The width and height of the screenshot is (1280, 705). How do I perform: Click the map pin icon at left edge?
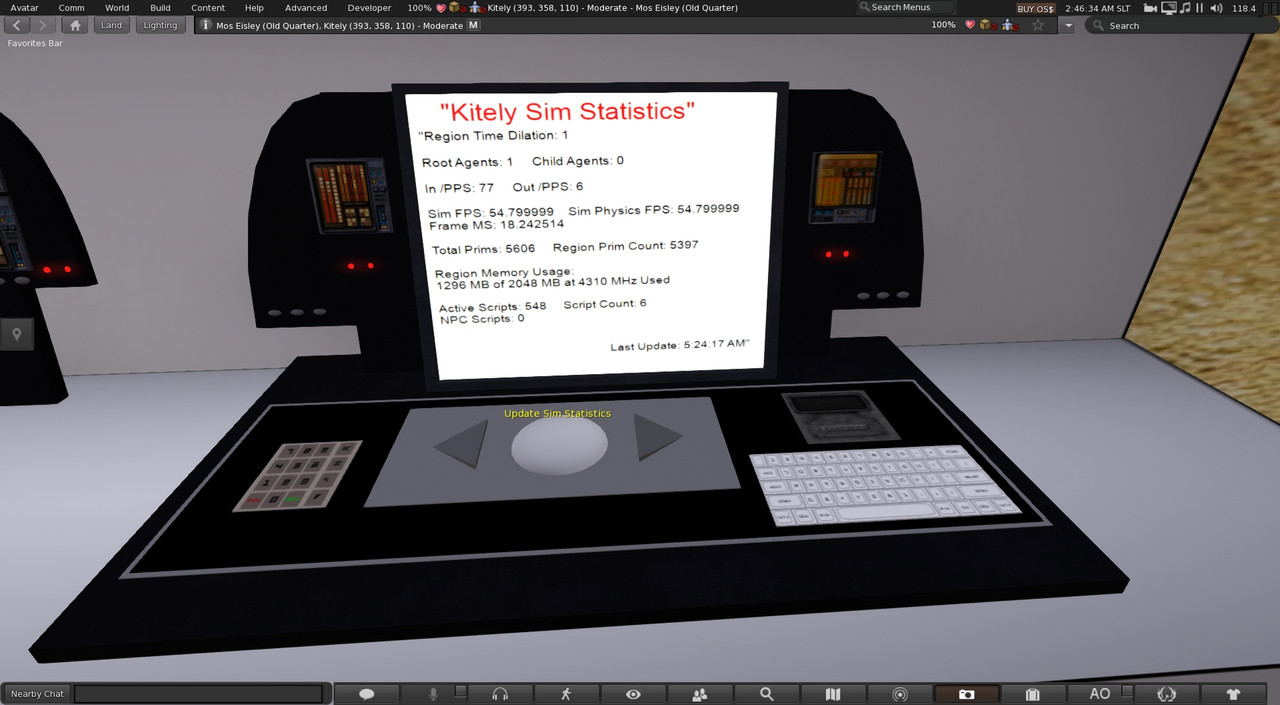16,335
